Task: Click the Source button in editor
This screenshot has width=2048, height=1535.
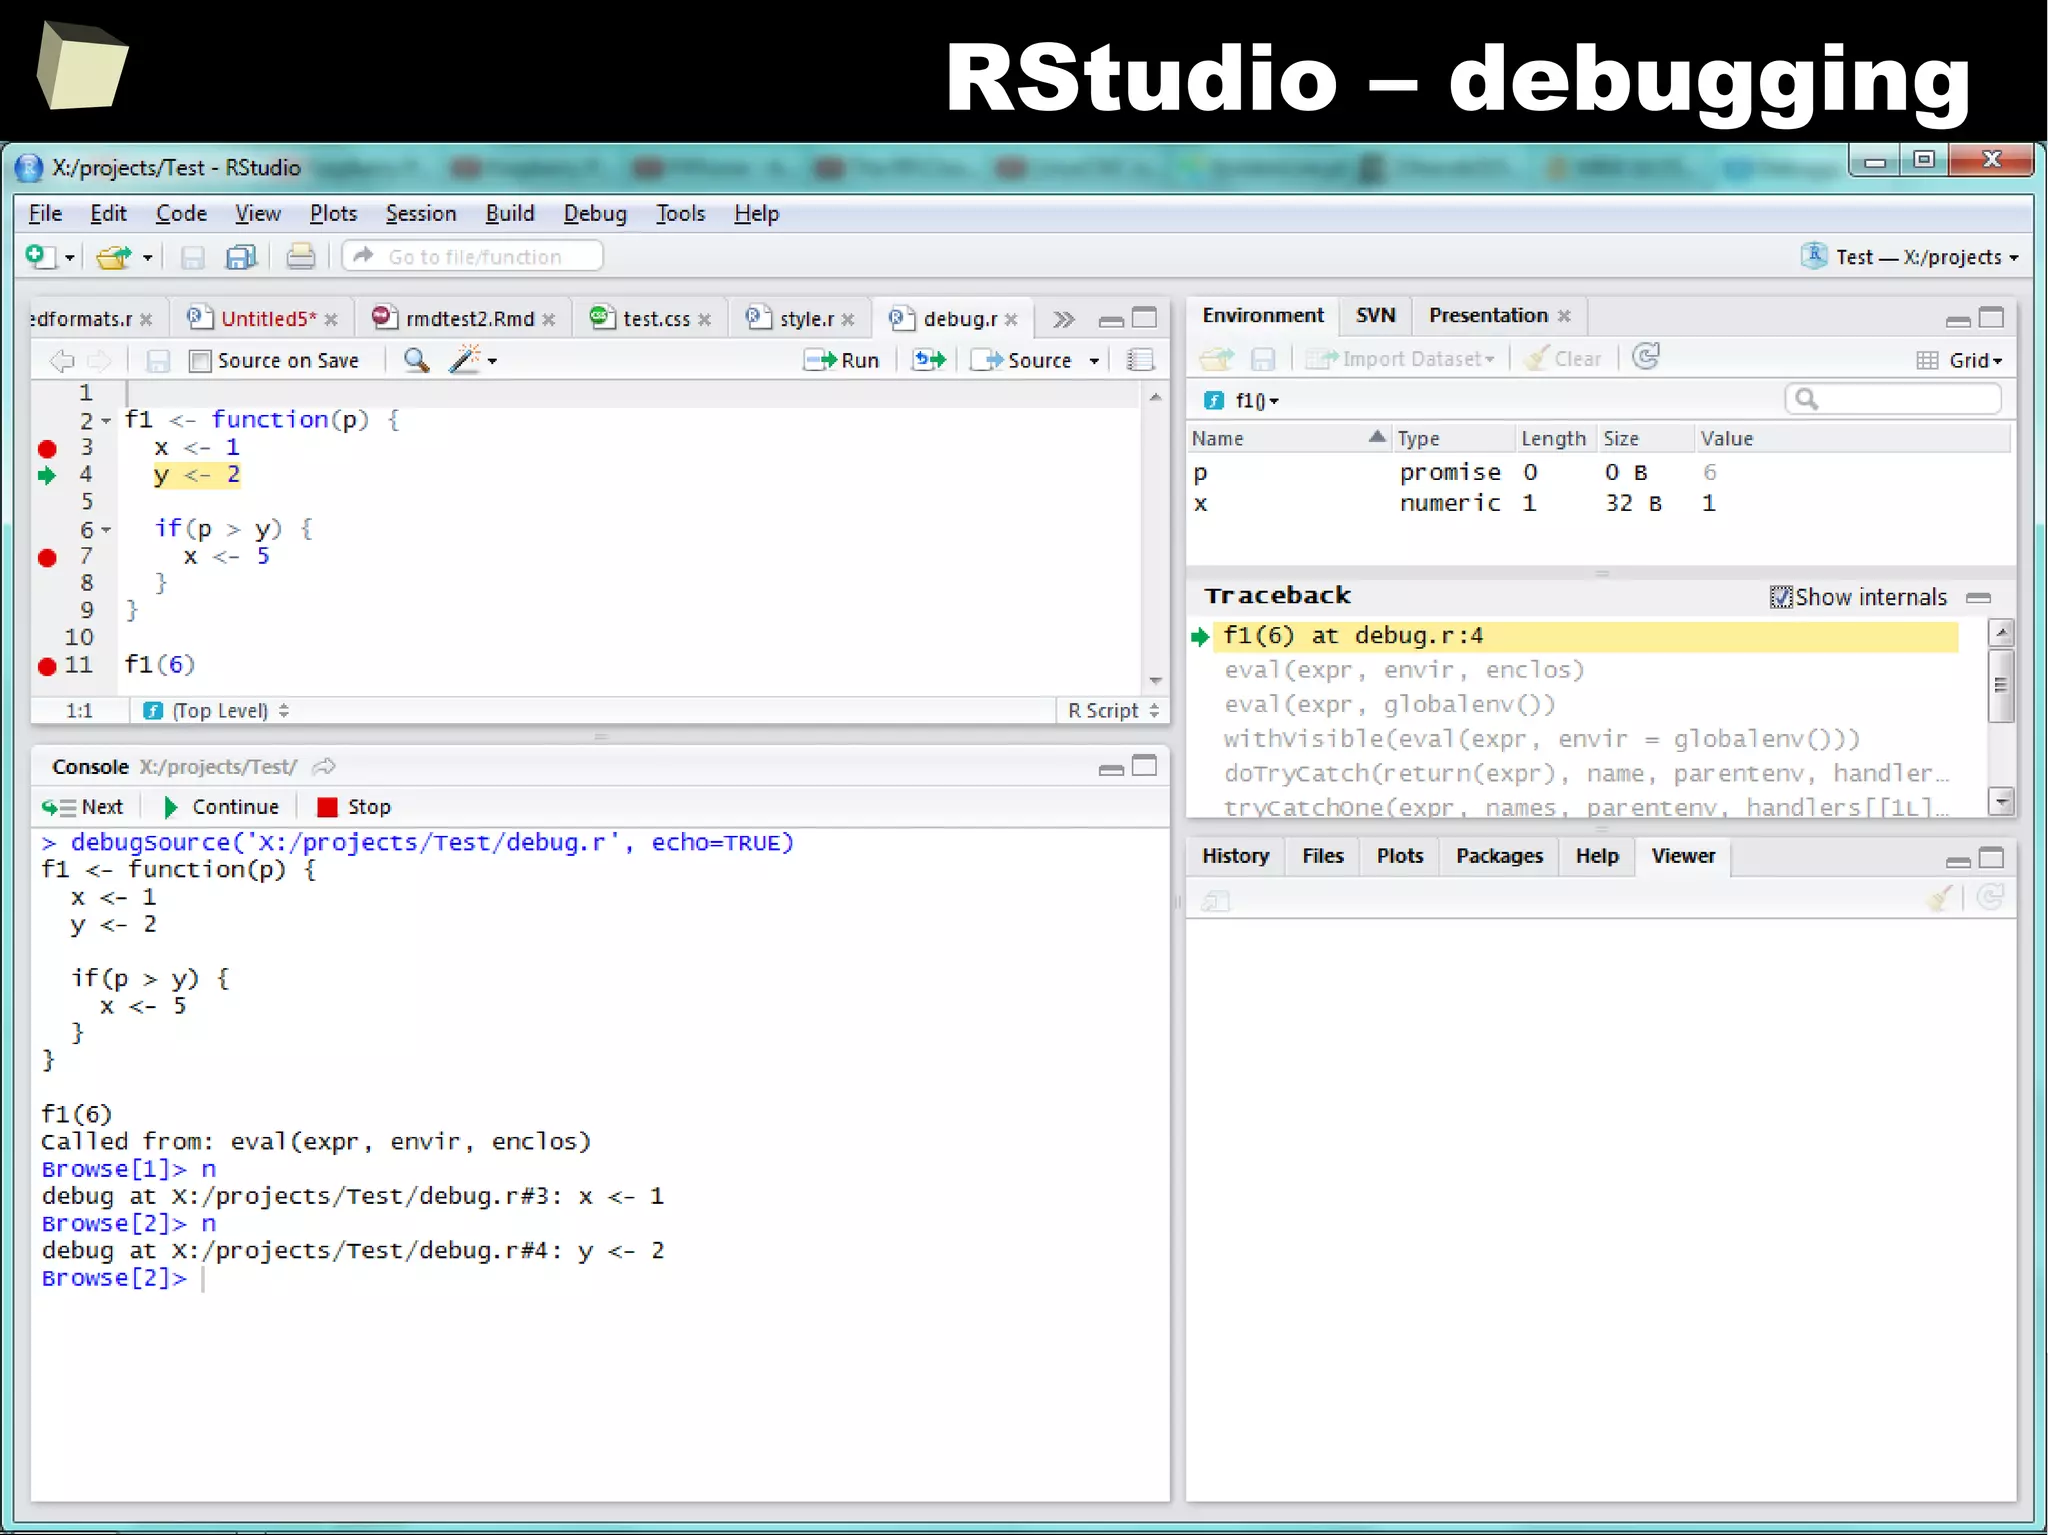Action: pos(1023,360)
